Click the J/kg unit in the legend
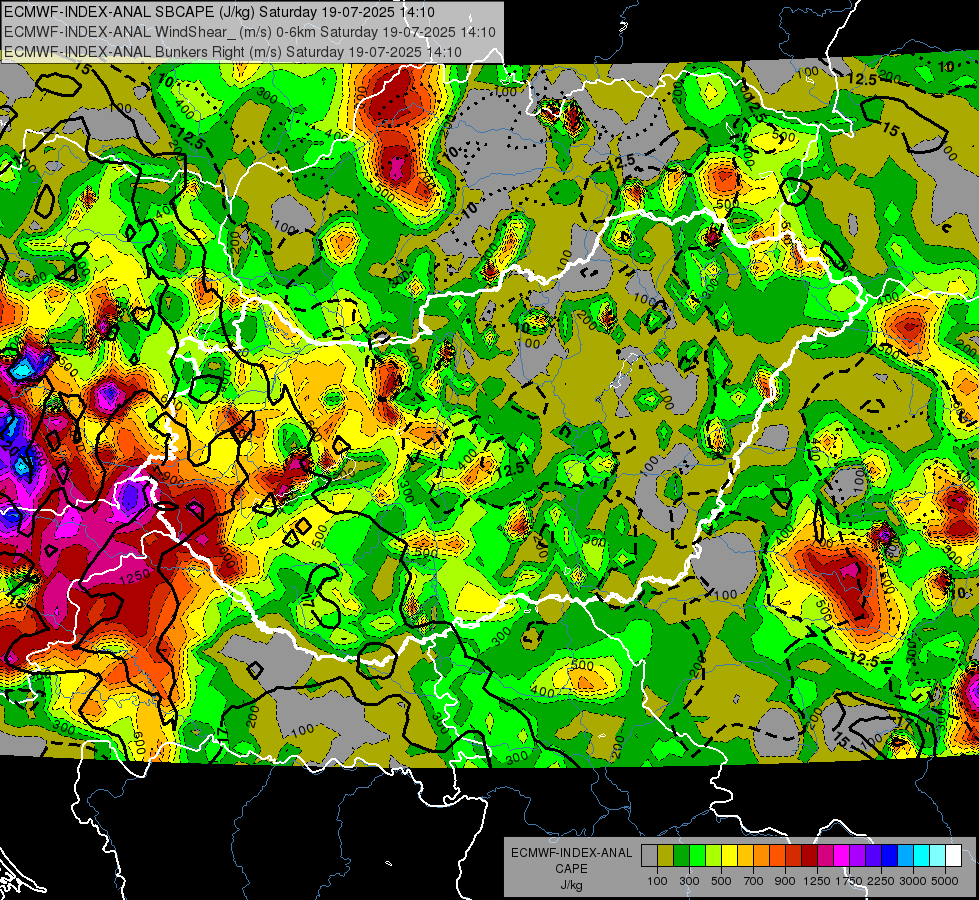Image resolution: width=979 pixels, height=900 pixels. click(571, 885)
